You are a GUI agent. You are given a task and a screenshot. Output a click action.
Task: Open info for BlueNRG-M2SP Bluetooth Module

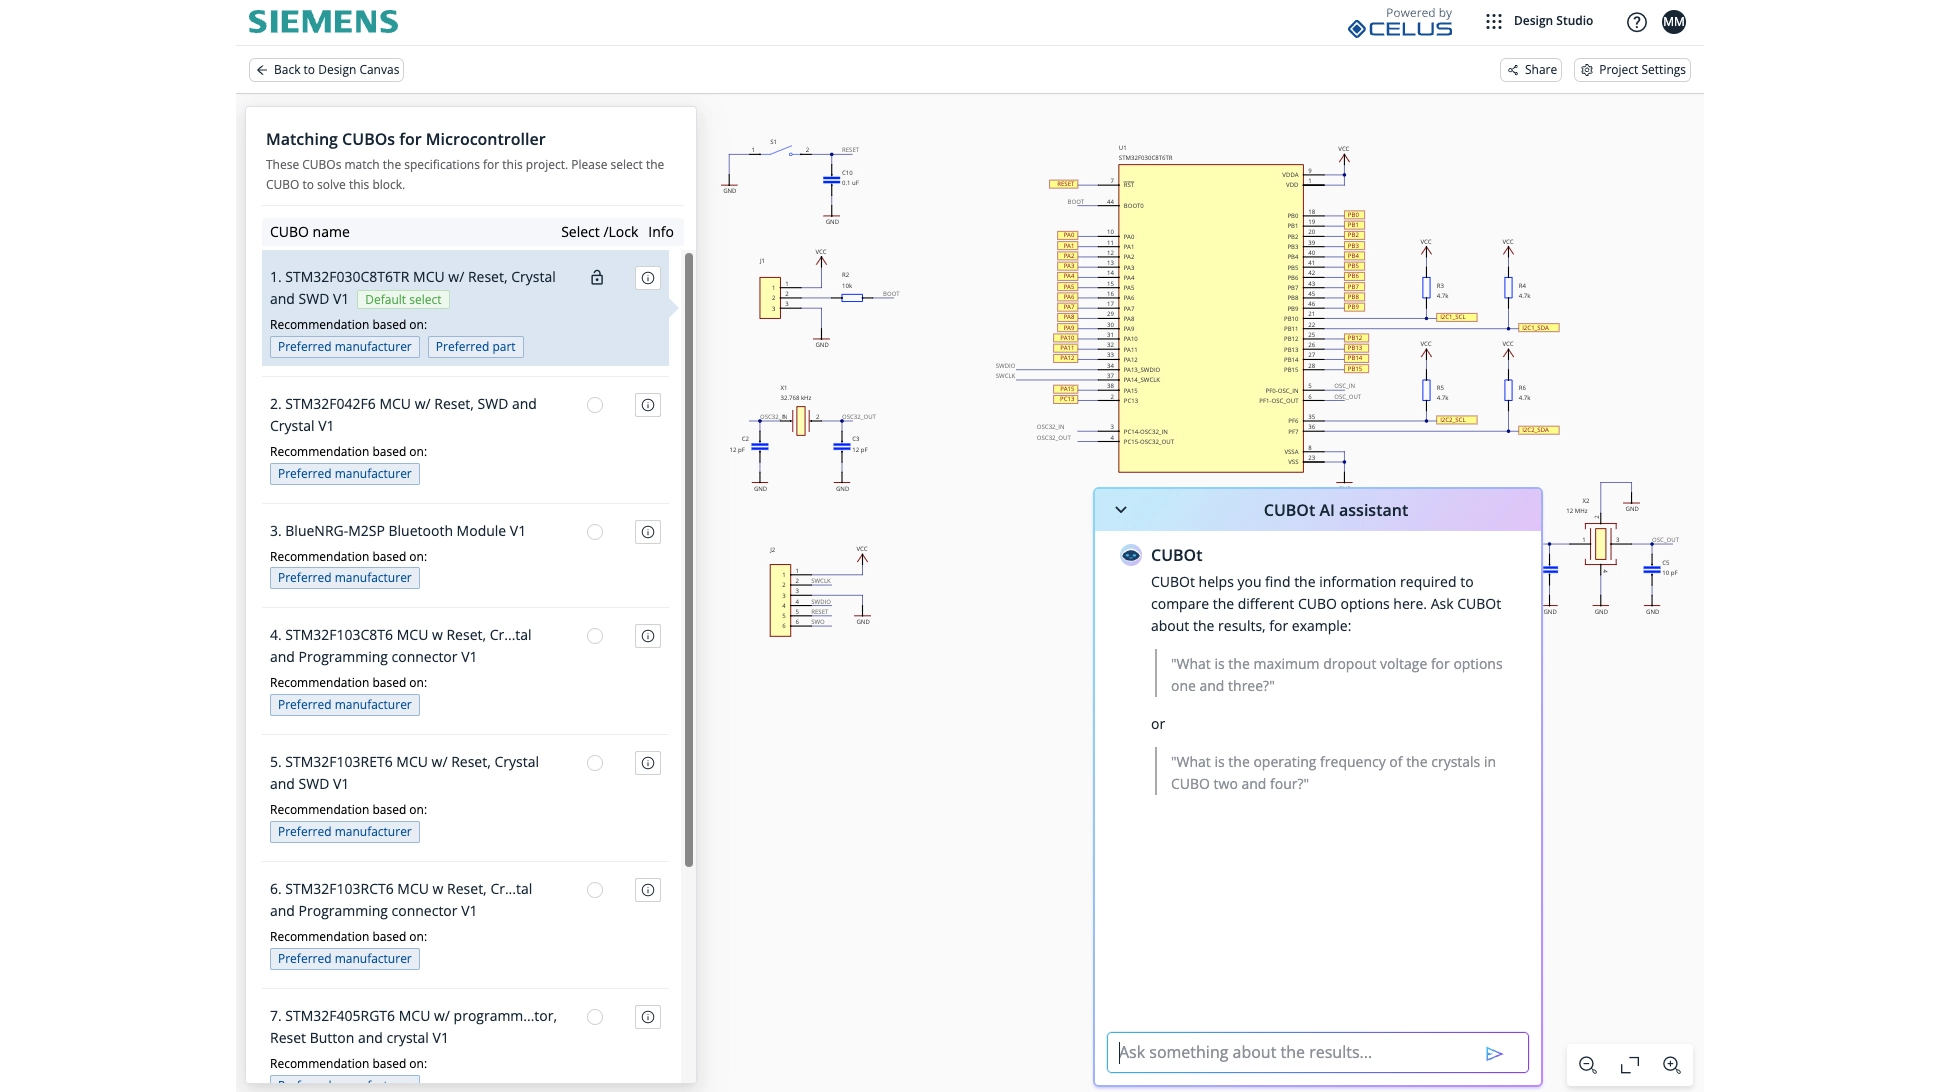648,532
